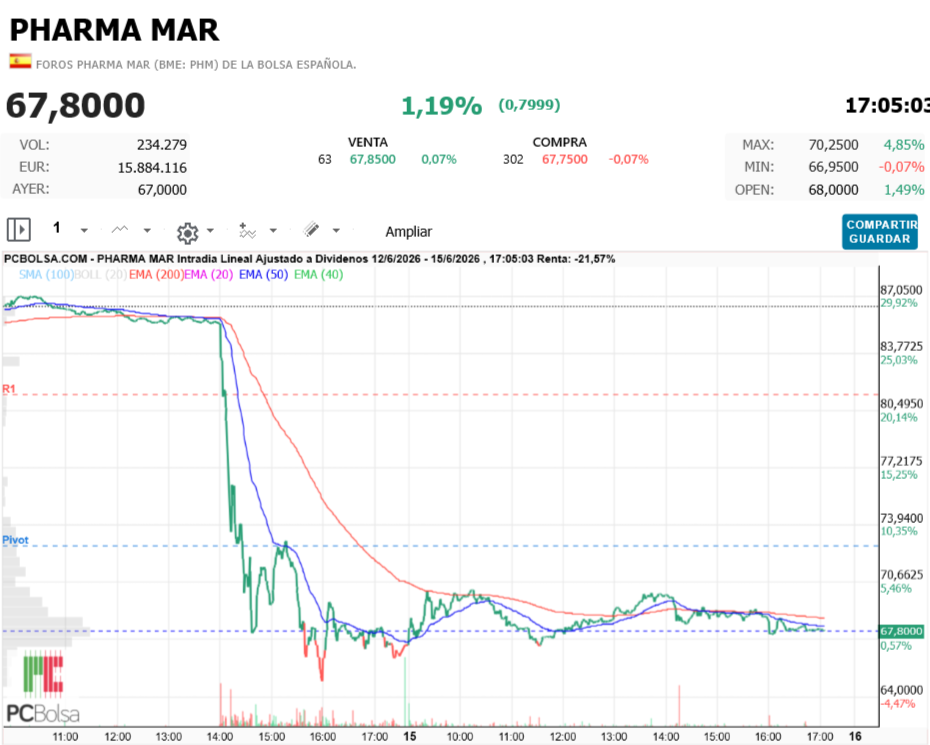Click the 87,0500 price axis label

tap(901, 290)
